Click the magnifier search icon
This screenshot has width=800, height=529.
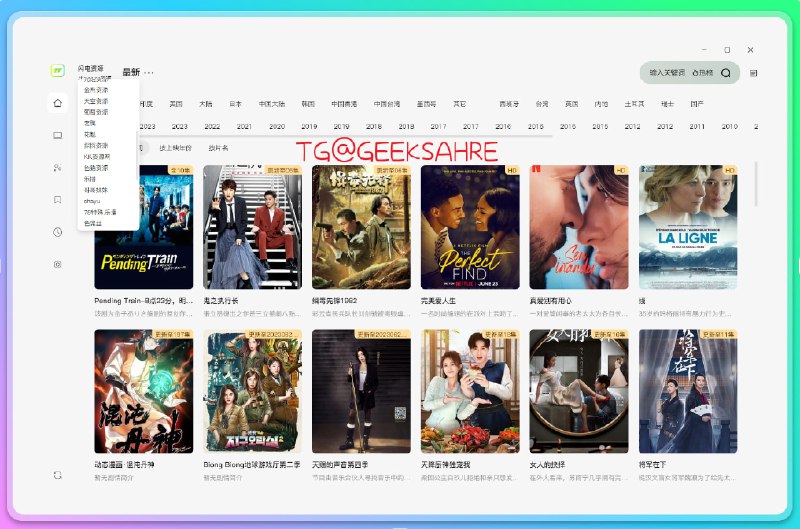726,73
